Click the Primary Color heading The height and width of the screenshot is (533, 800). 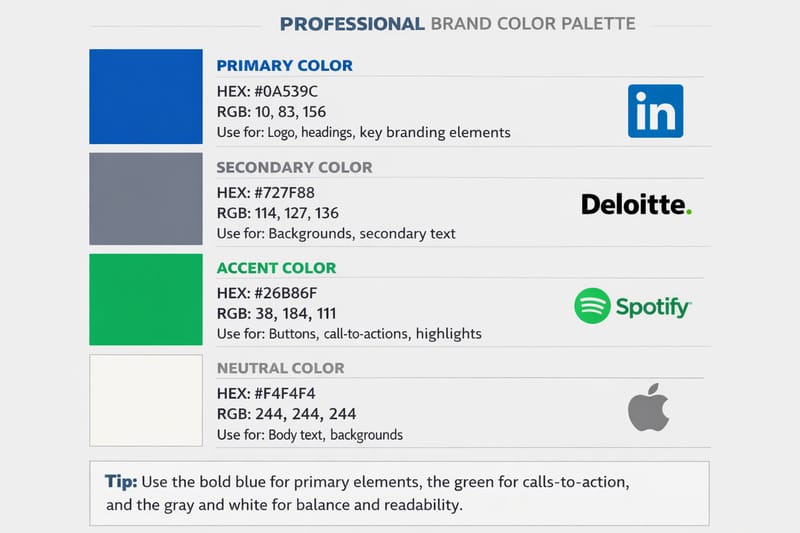pyautogui.click(x=284, y=66)
